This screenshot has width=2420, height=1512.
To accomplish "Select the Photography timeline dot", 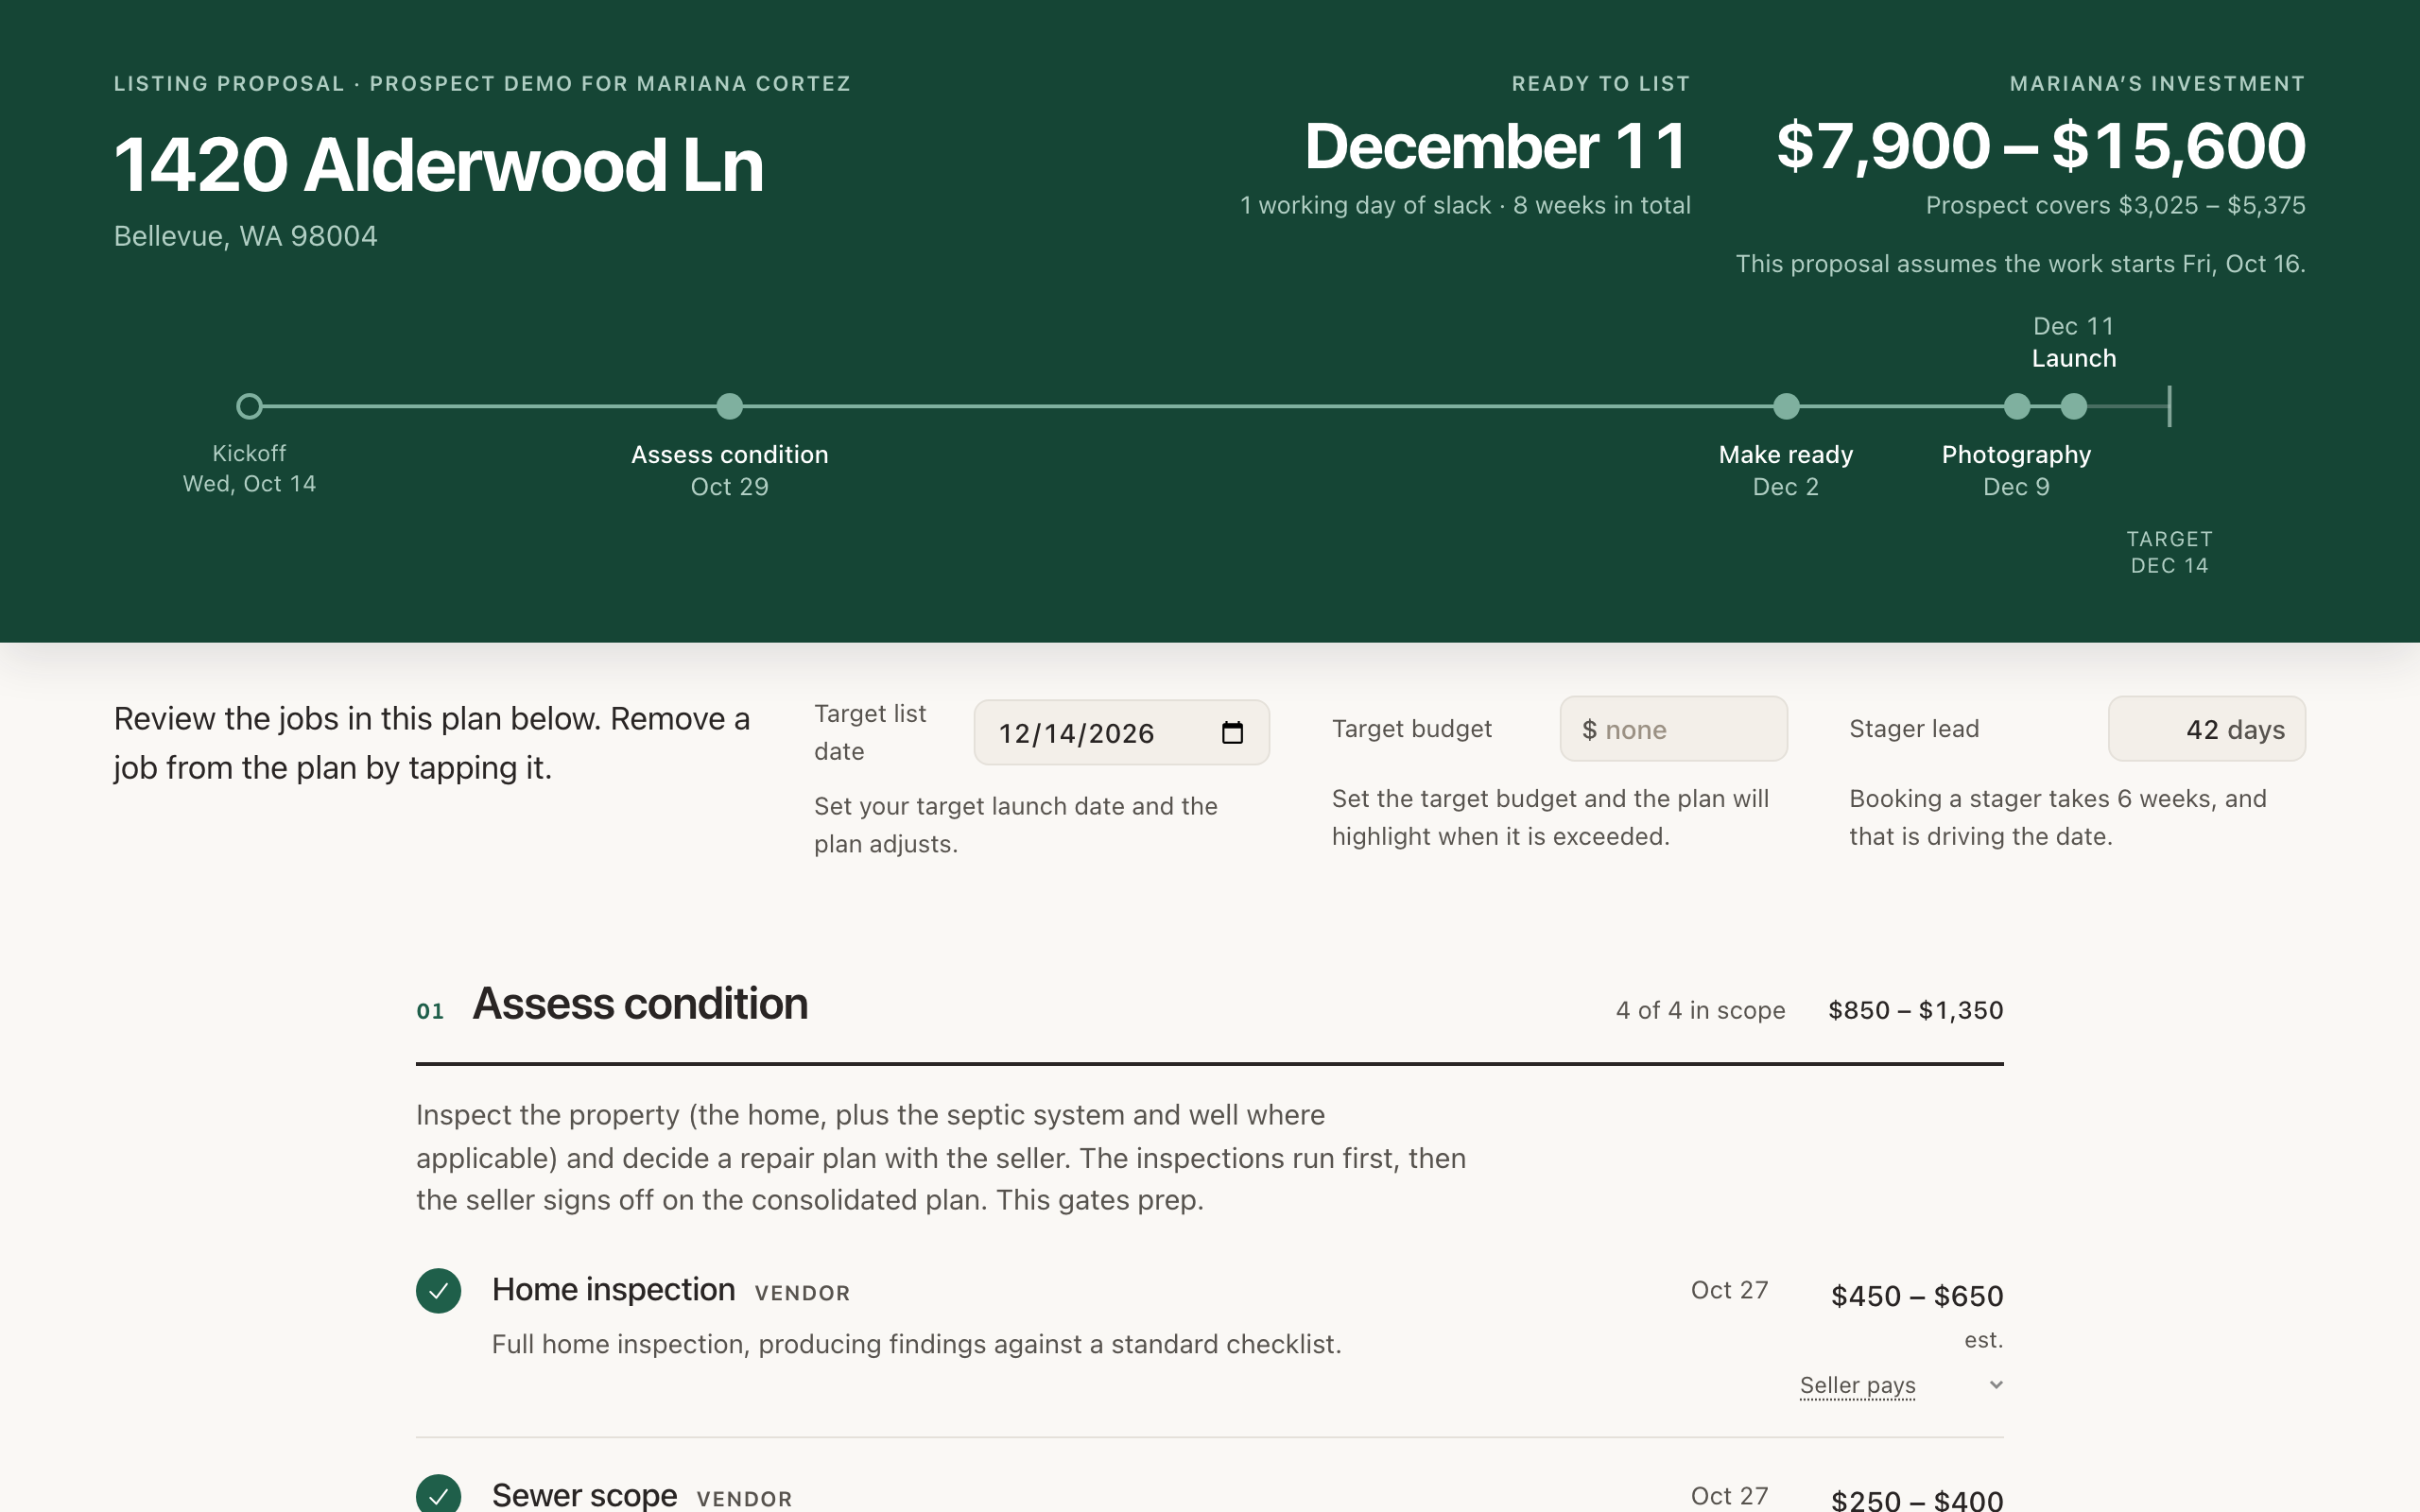I will pyautogui.click(x=2017, y=406).
